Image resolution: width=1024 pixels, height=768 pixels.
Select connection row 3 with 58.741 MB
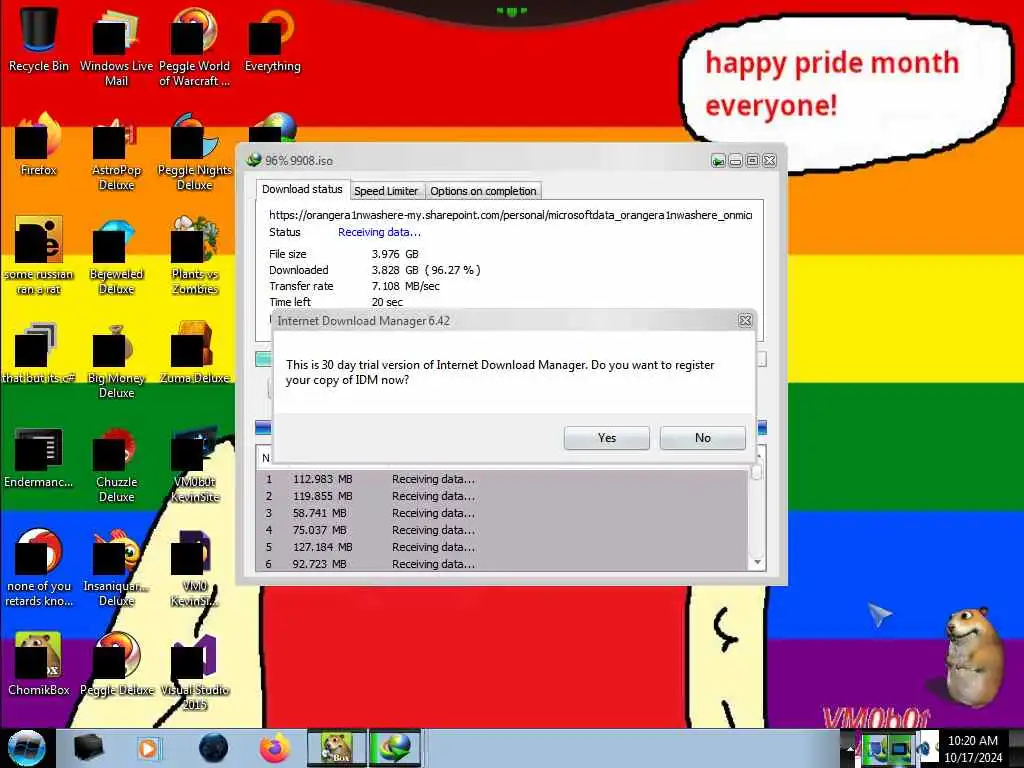pos(502,513)
